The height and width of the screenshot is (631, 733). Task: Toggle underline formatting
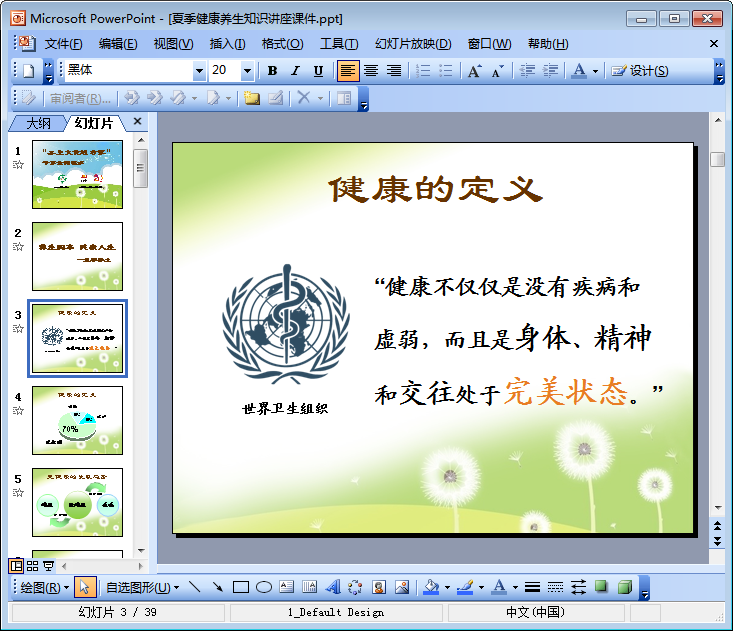pyautogui.click(x=318, y=71)
